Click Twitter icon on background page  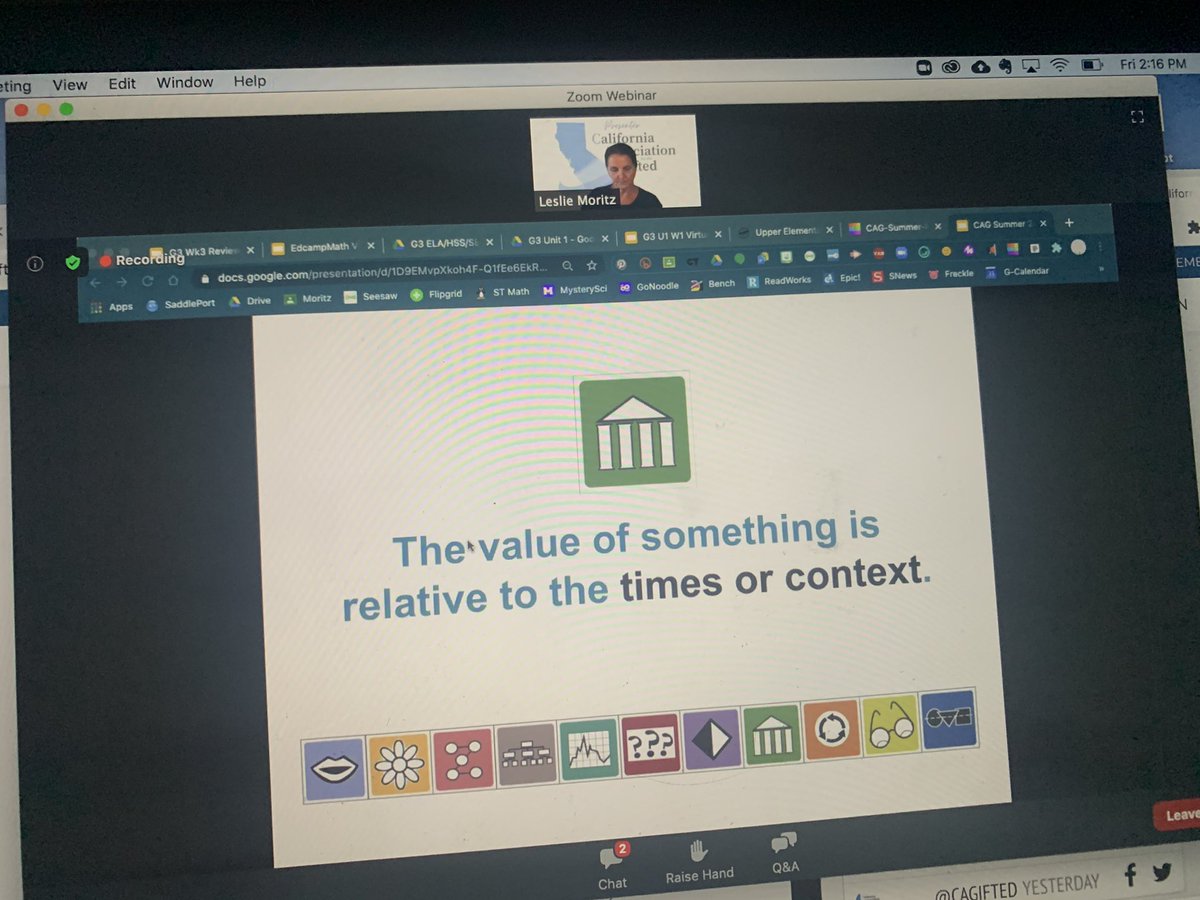click(x=1161, y=873)
